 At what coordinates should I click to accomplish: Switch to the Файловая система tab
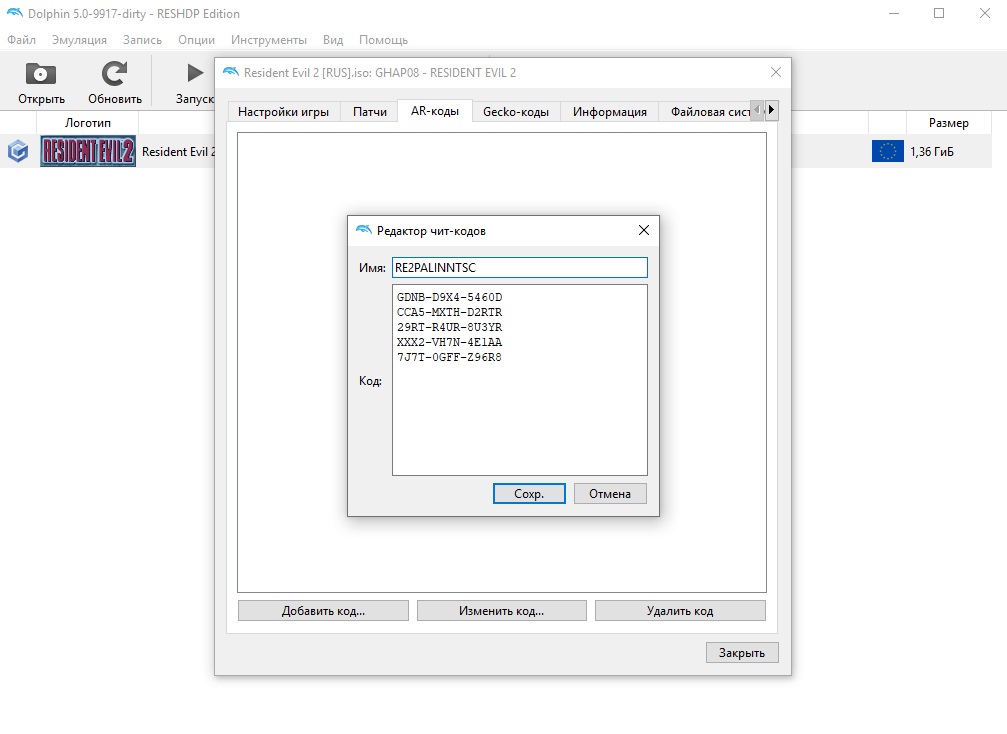click(705, 112)
